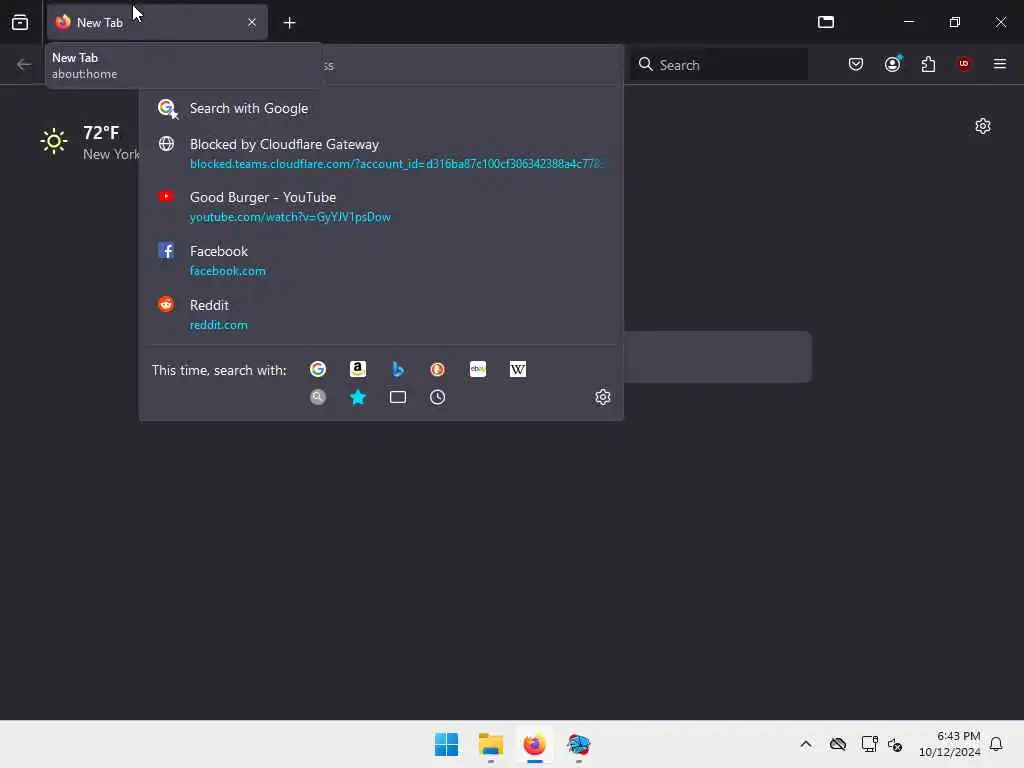Click the cloud sync-off tray icon
Image resolution: width=1024 pixels, height=768 pixels.
(x=838, y=744)
